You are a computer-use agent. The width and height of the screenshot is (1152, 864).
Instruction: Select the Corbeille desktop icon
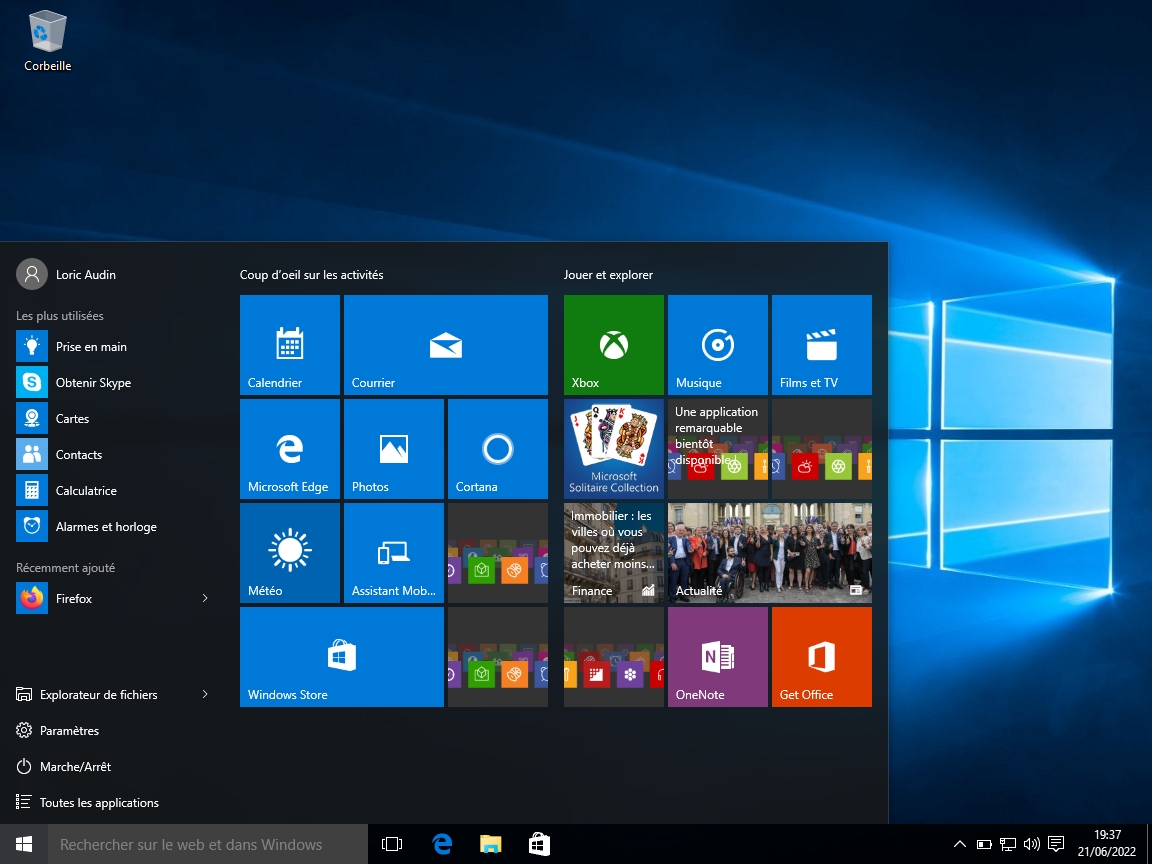click(48, 41)
